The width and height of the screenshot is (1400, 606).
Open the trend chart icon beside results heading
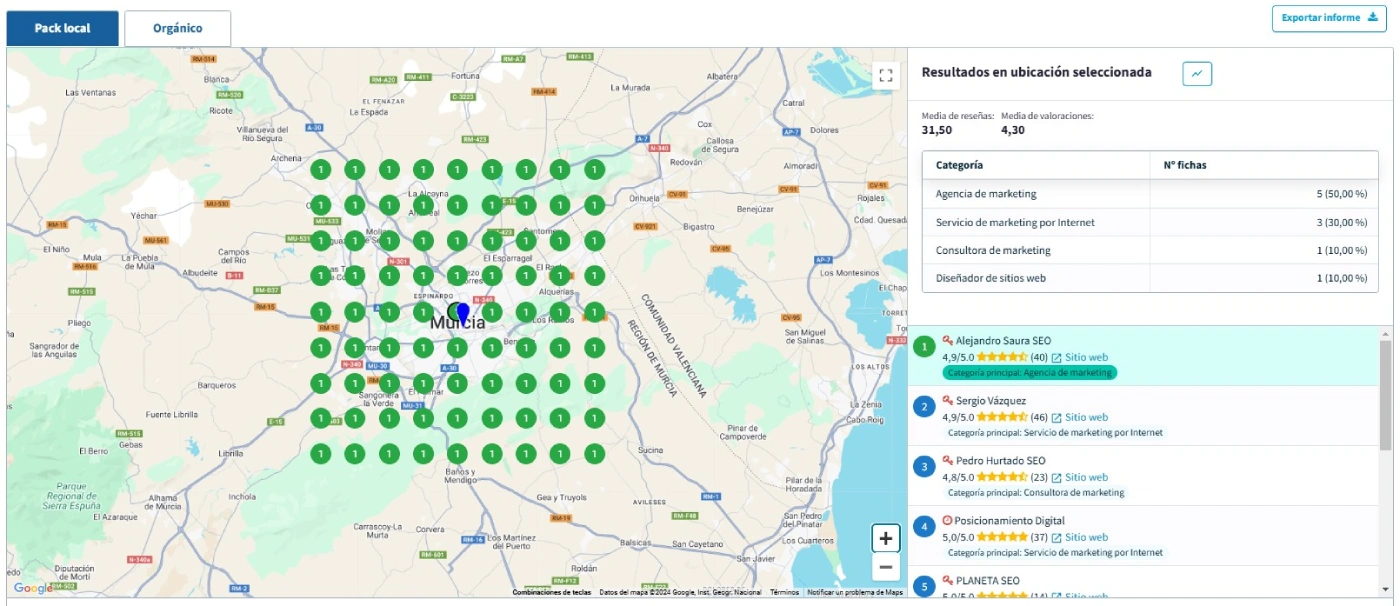(1197, 73)
